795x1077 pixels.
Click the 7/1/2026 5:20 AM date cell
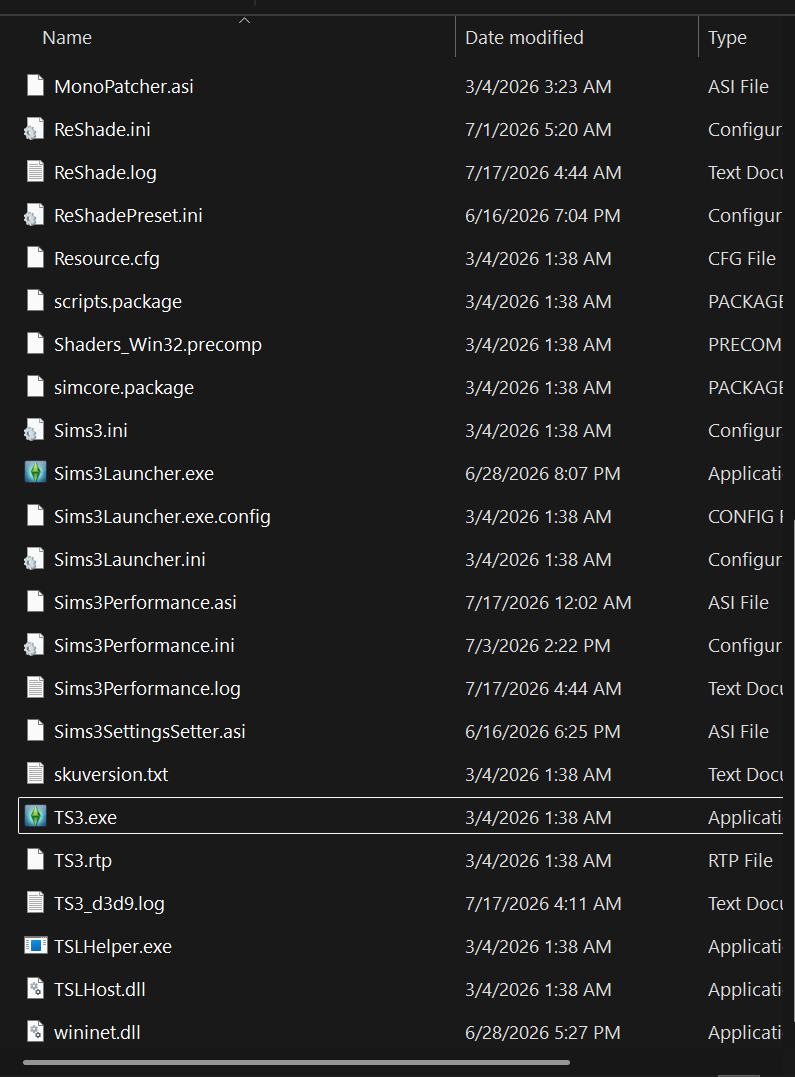pyautogui.click(x=538, y=130)
